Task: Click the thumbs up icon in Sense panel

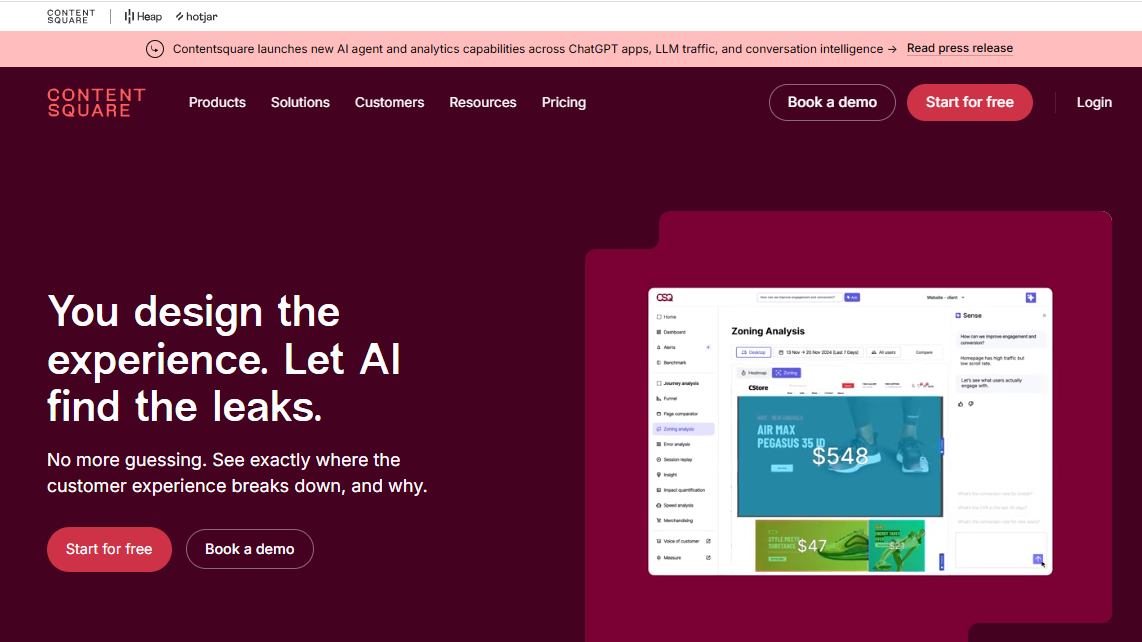Action: coord(961,404)
